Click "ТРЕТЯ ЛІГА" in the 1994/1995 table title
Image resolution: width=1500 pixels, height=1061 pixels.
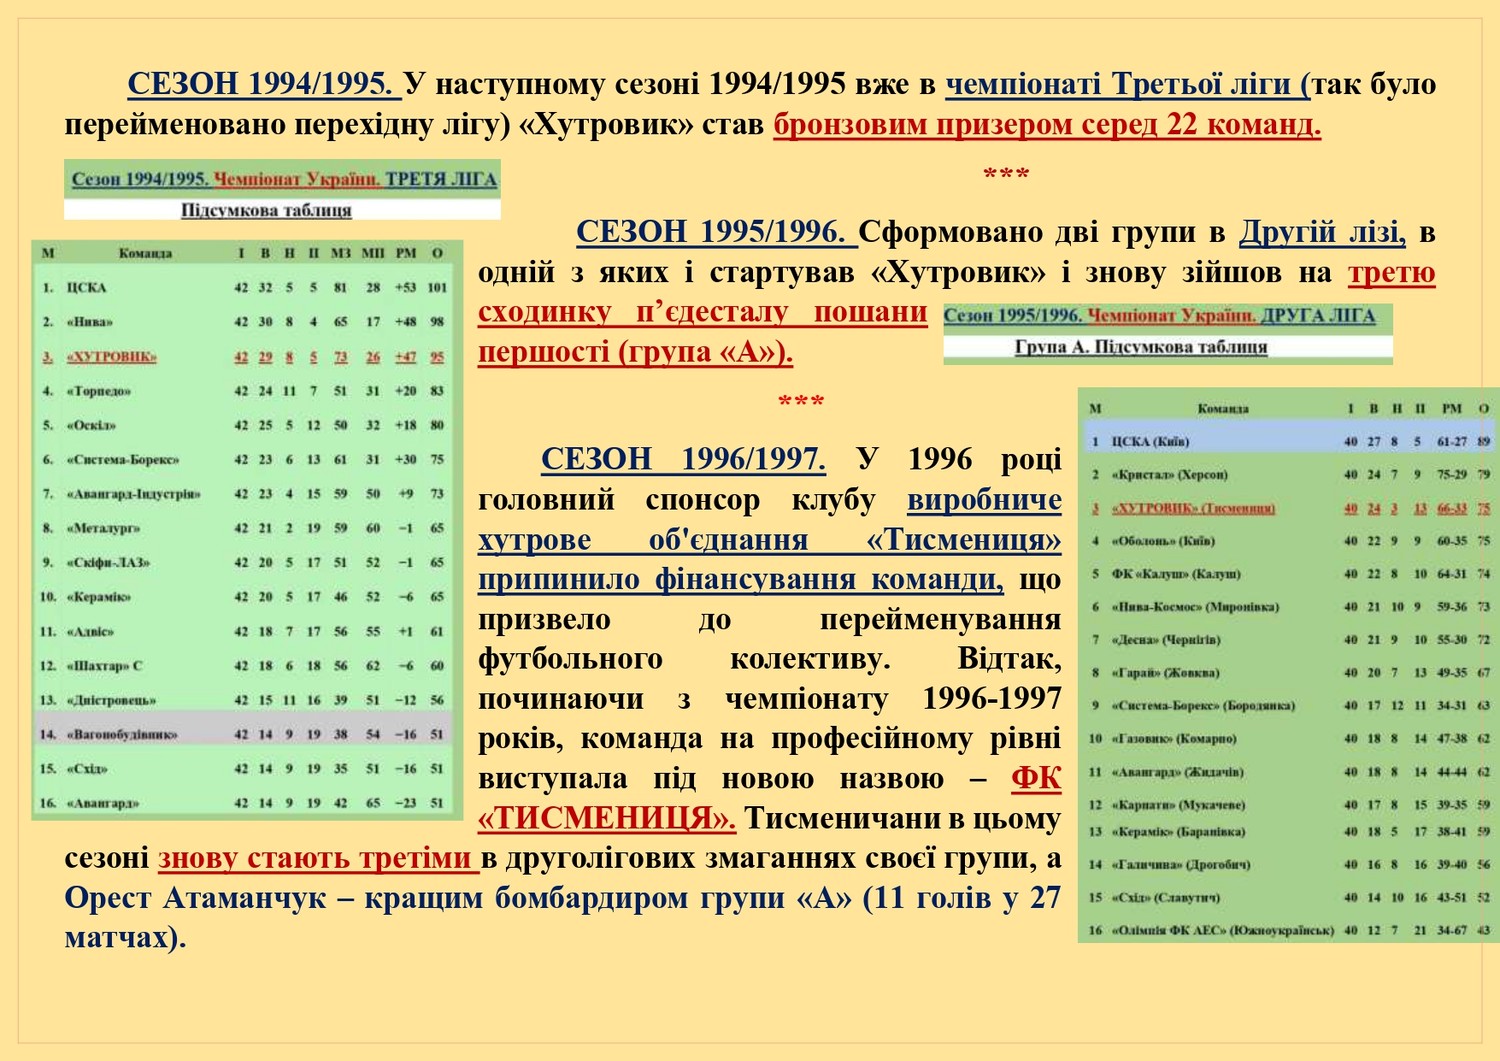click(441, 179)
